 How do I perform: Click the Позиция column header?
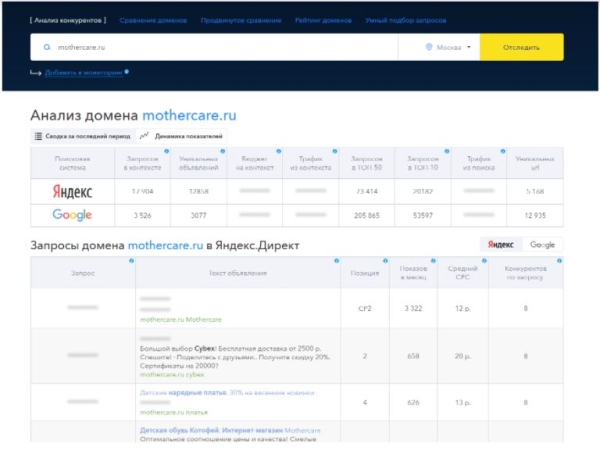point(365,273)
